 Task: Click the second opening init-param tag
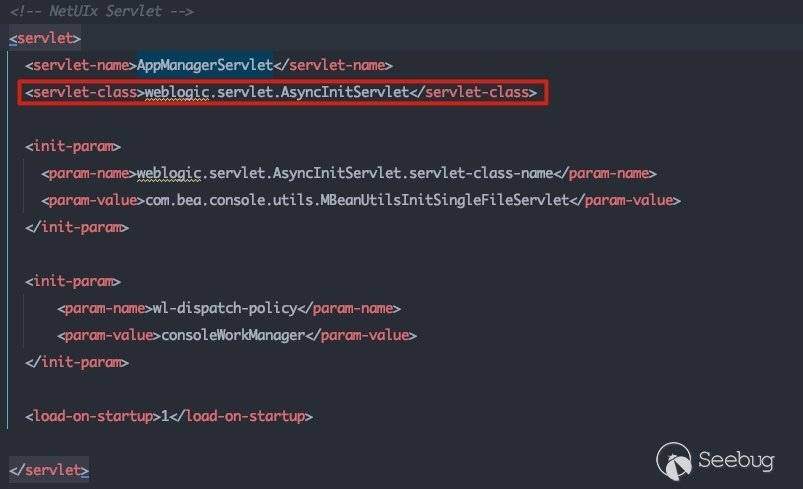pyautogui.click(x=73, y=281)
